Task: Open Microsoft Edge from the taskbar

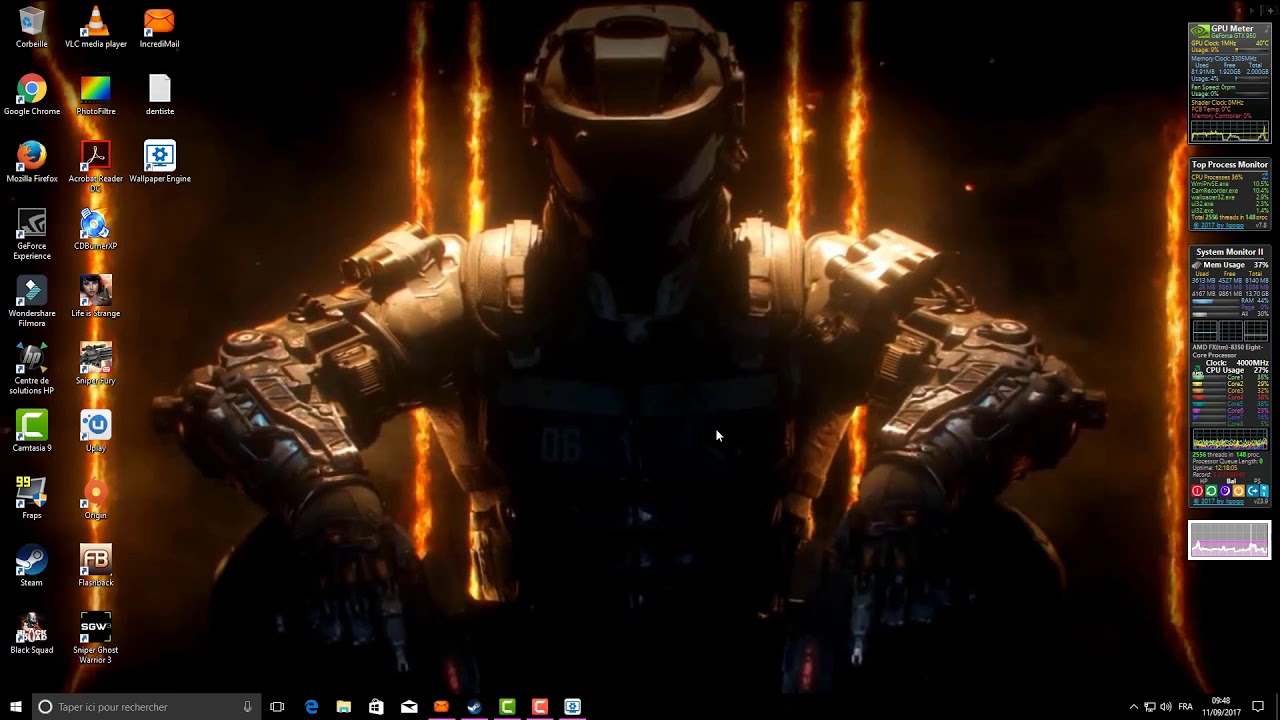Action: tap(311, 707)
